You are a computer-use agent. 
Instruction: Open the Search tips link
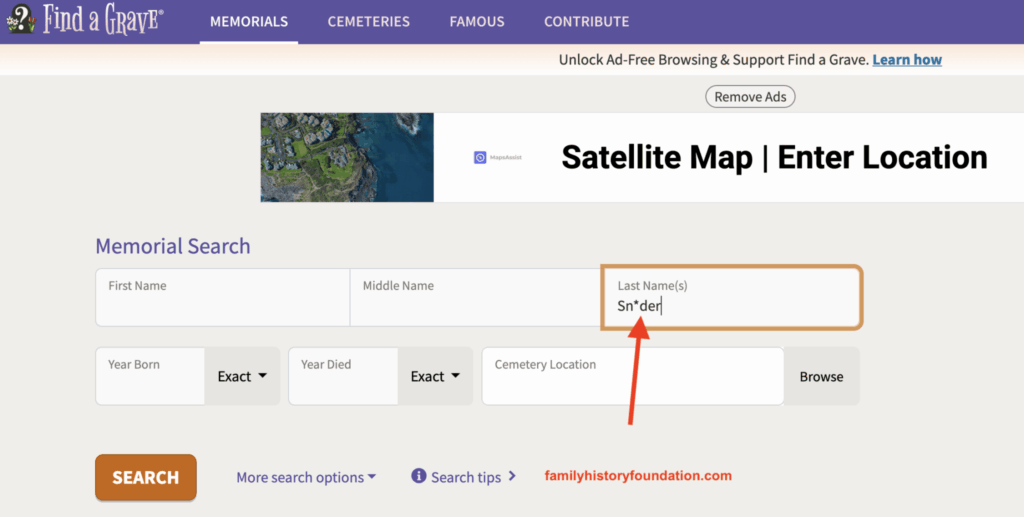[x=466, y=477]
